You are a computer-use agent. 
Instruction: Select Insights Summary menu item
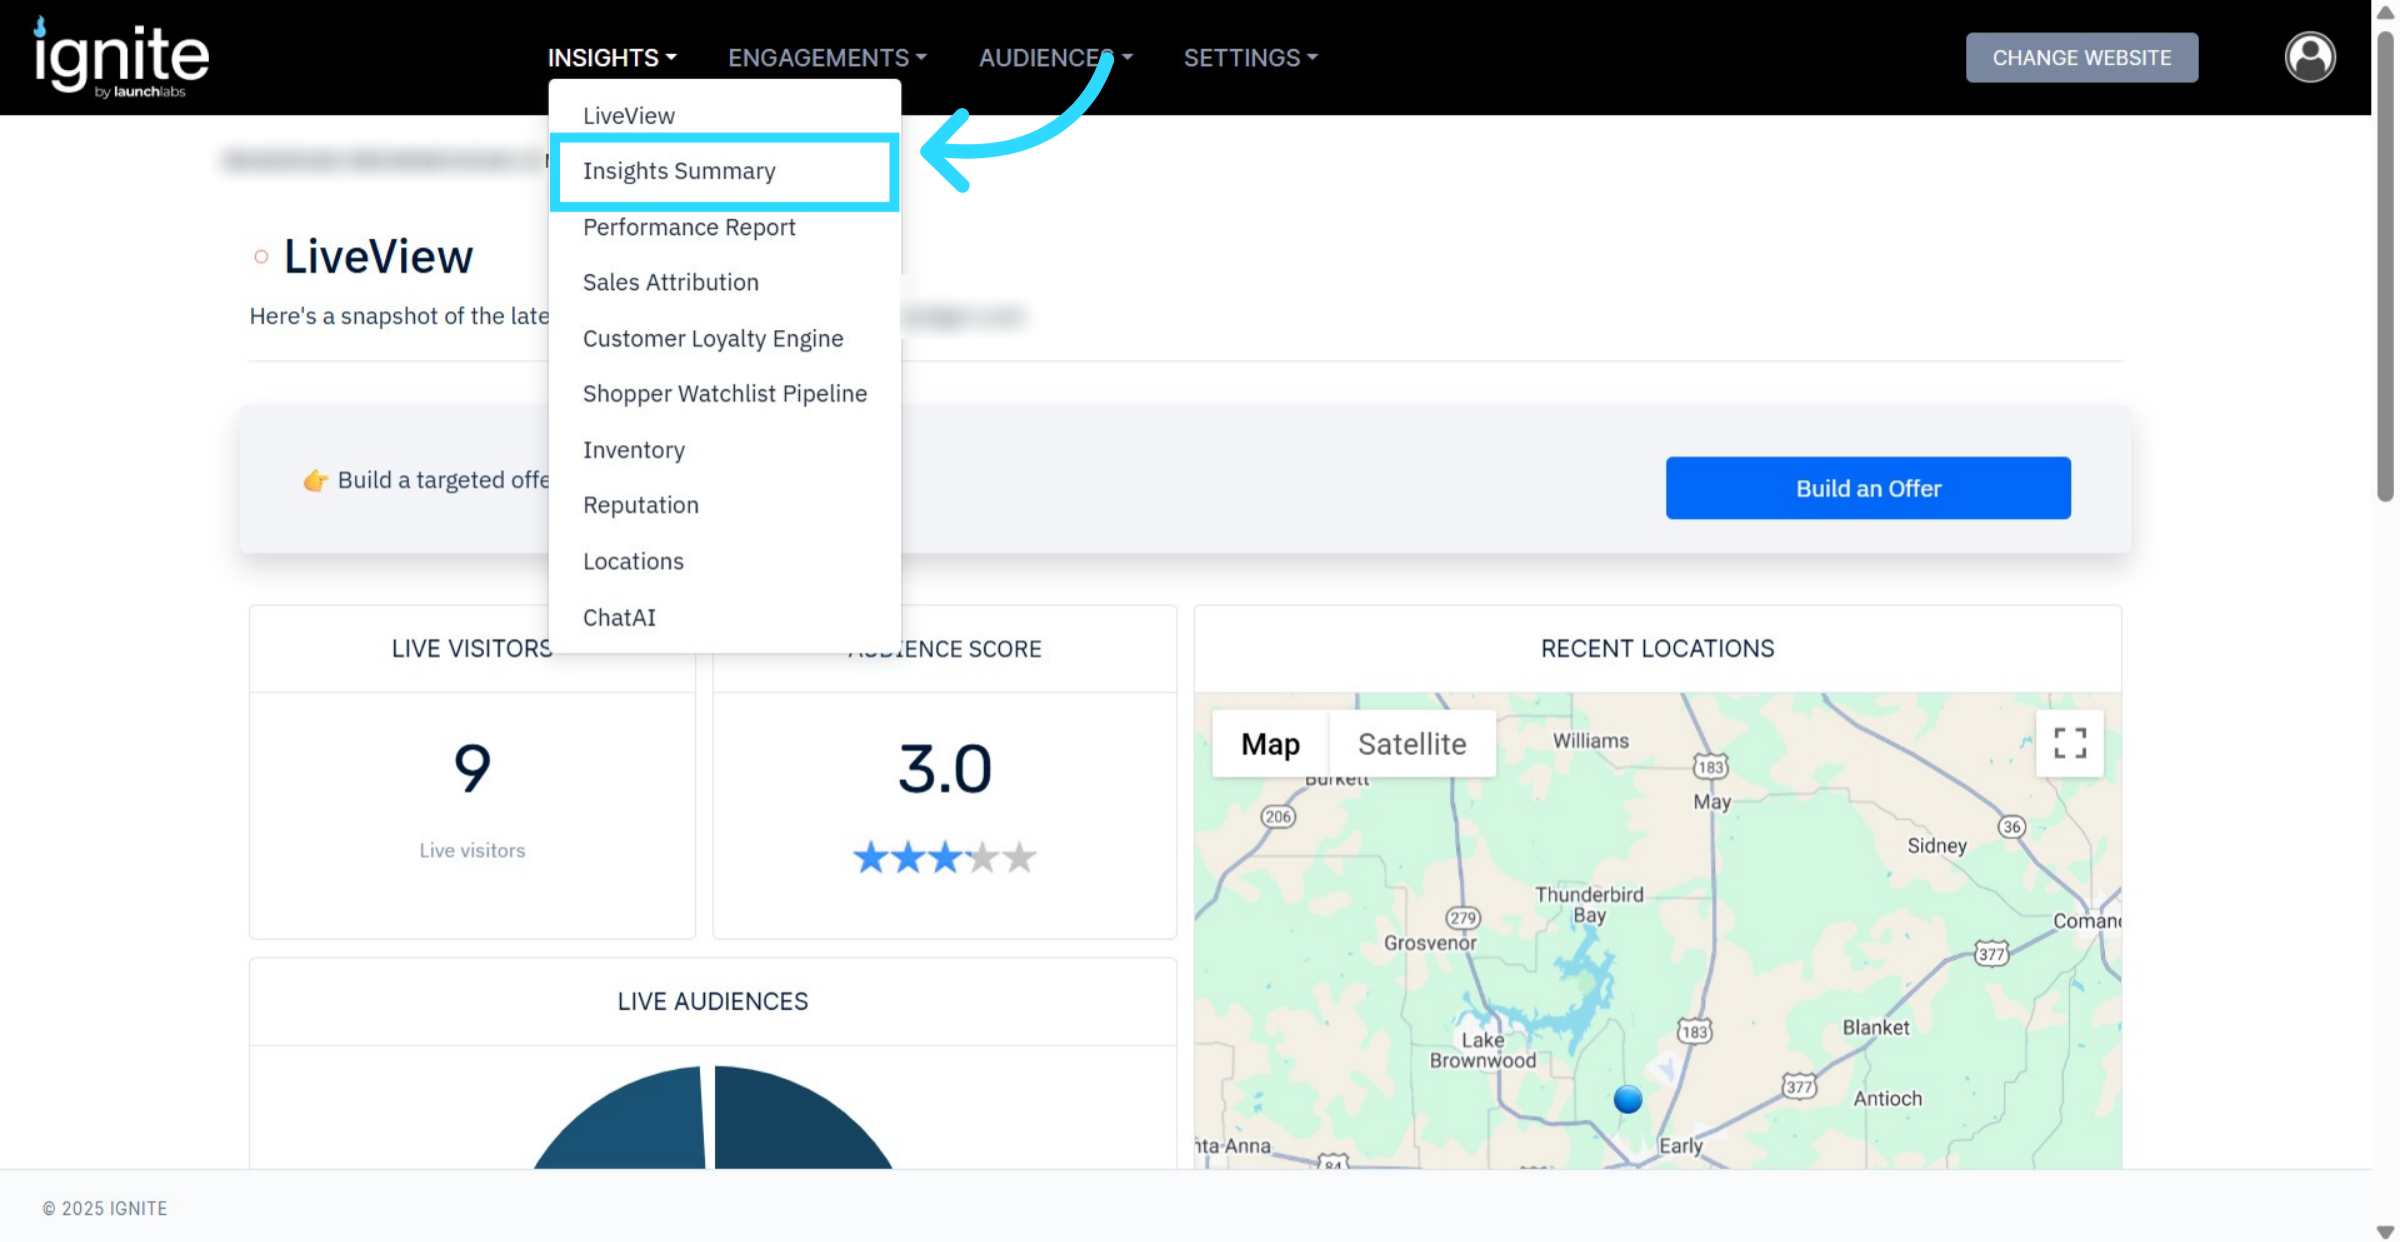679,171
